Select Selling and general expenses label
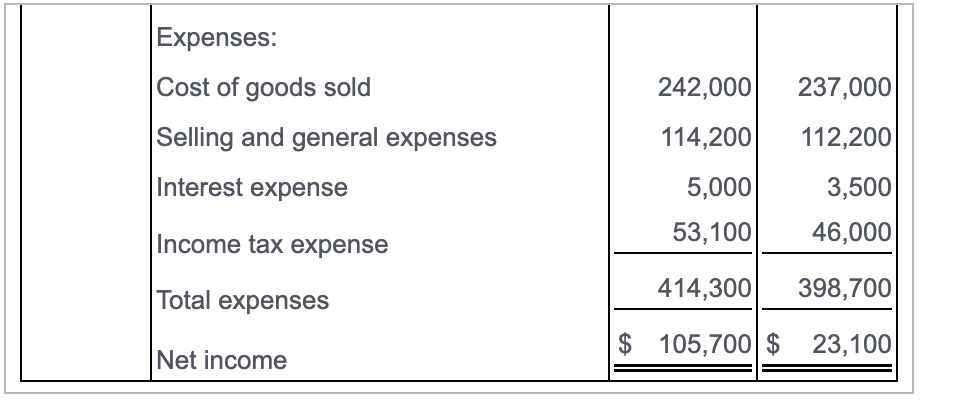Viewport: 960px width, 416px height. (327, 137)
